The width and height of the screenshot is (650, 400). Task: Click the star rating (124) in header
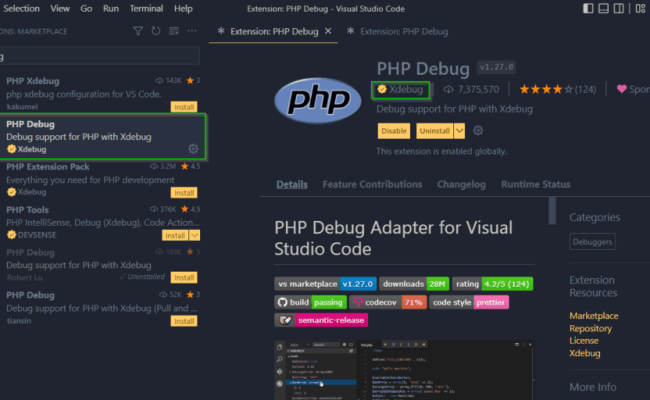[558, 89]
